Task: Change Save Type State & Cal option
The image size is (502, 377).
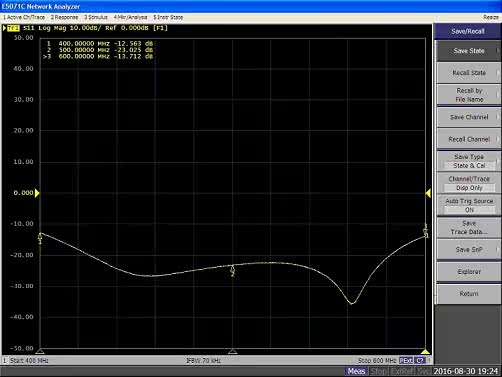Action: 469,161
